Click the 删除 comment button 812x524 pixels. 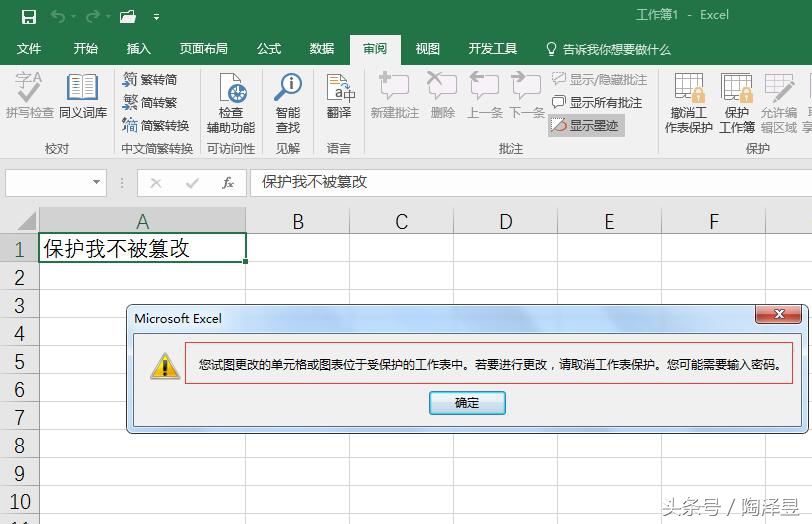[x=442, y=95]
